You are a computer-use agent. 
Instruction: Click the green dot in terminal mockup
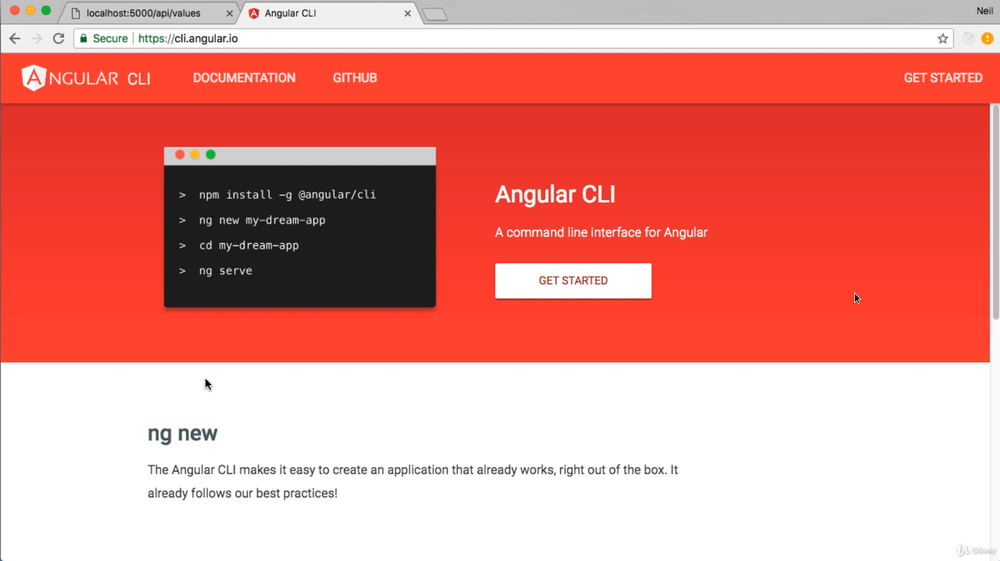pos(210,155)
